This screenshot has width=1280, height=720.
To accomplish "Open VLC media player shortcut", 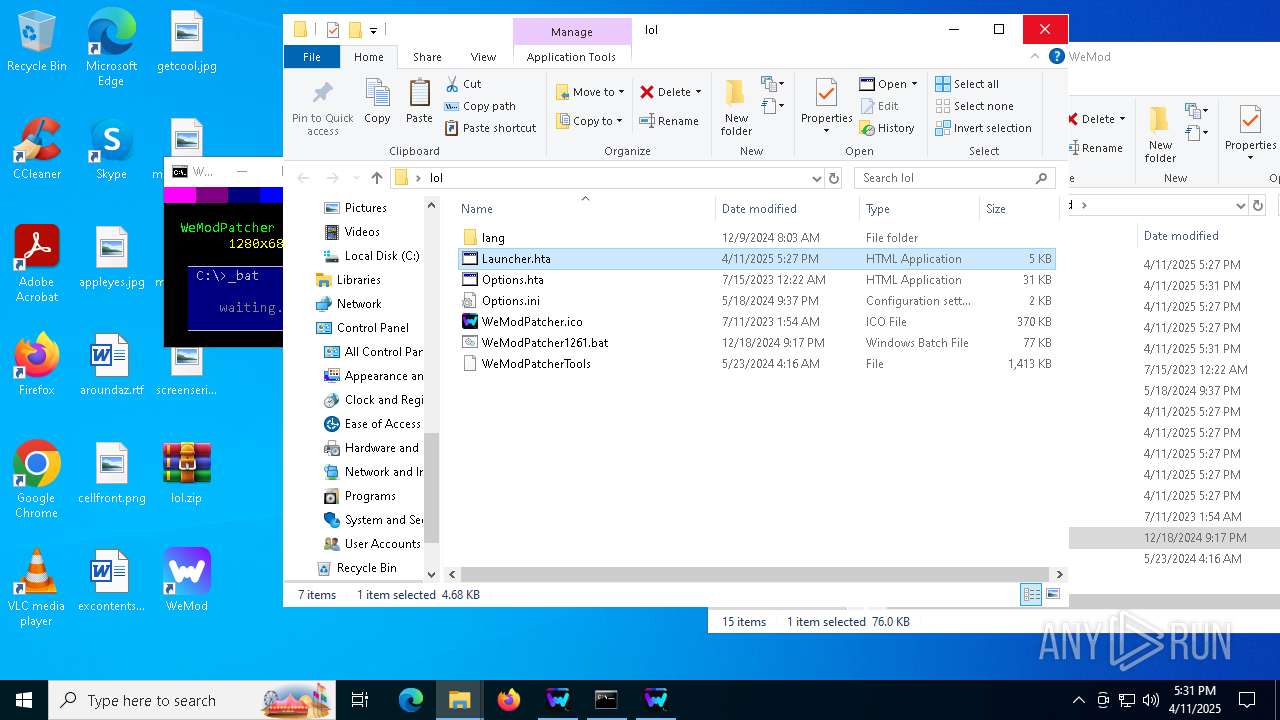I will click(x=37, y=588).
